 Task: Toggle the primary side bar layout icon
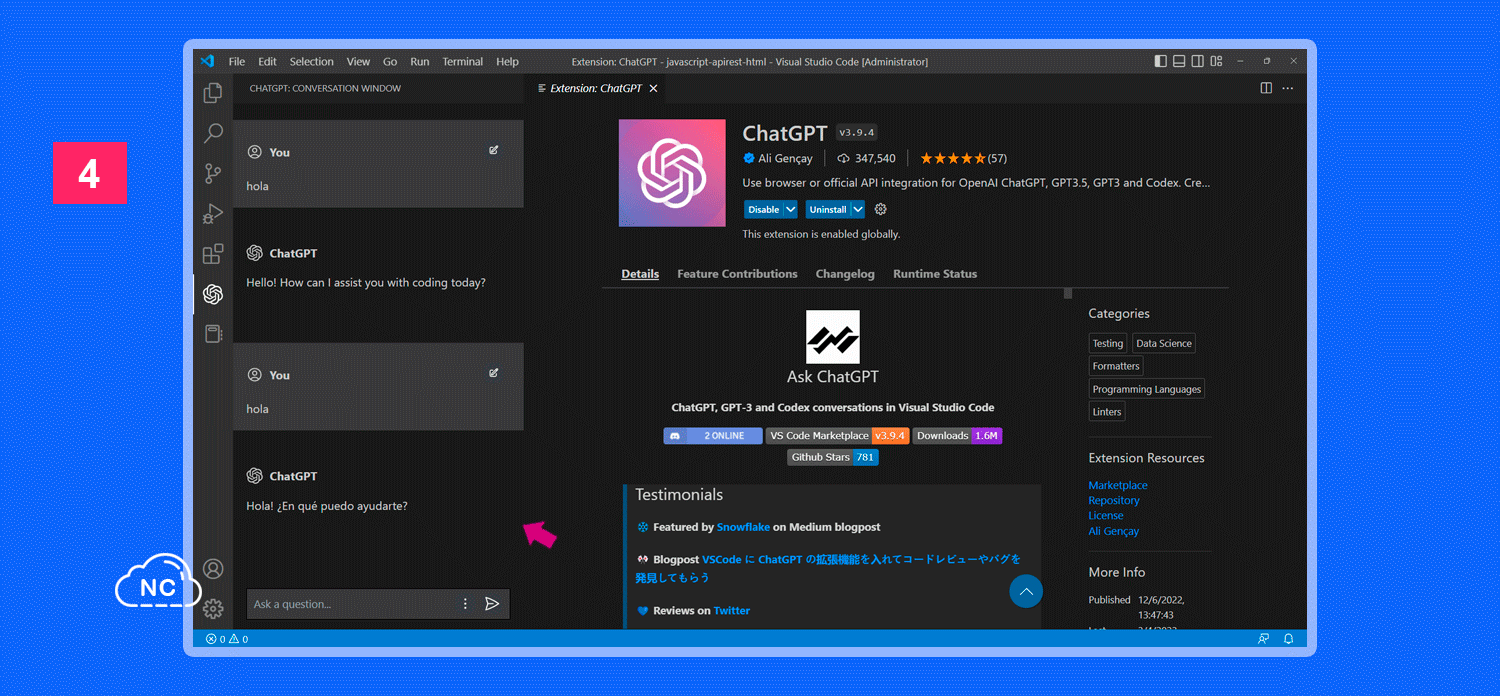tap(1160, 61)
